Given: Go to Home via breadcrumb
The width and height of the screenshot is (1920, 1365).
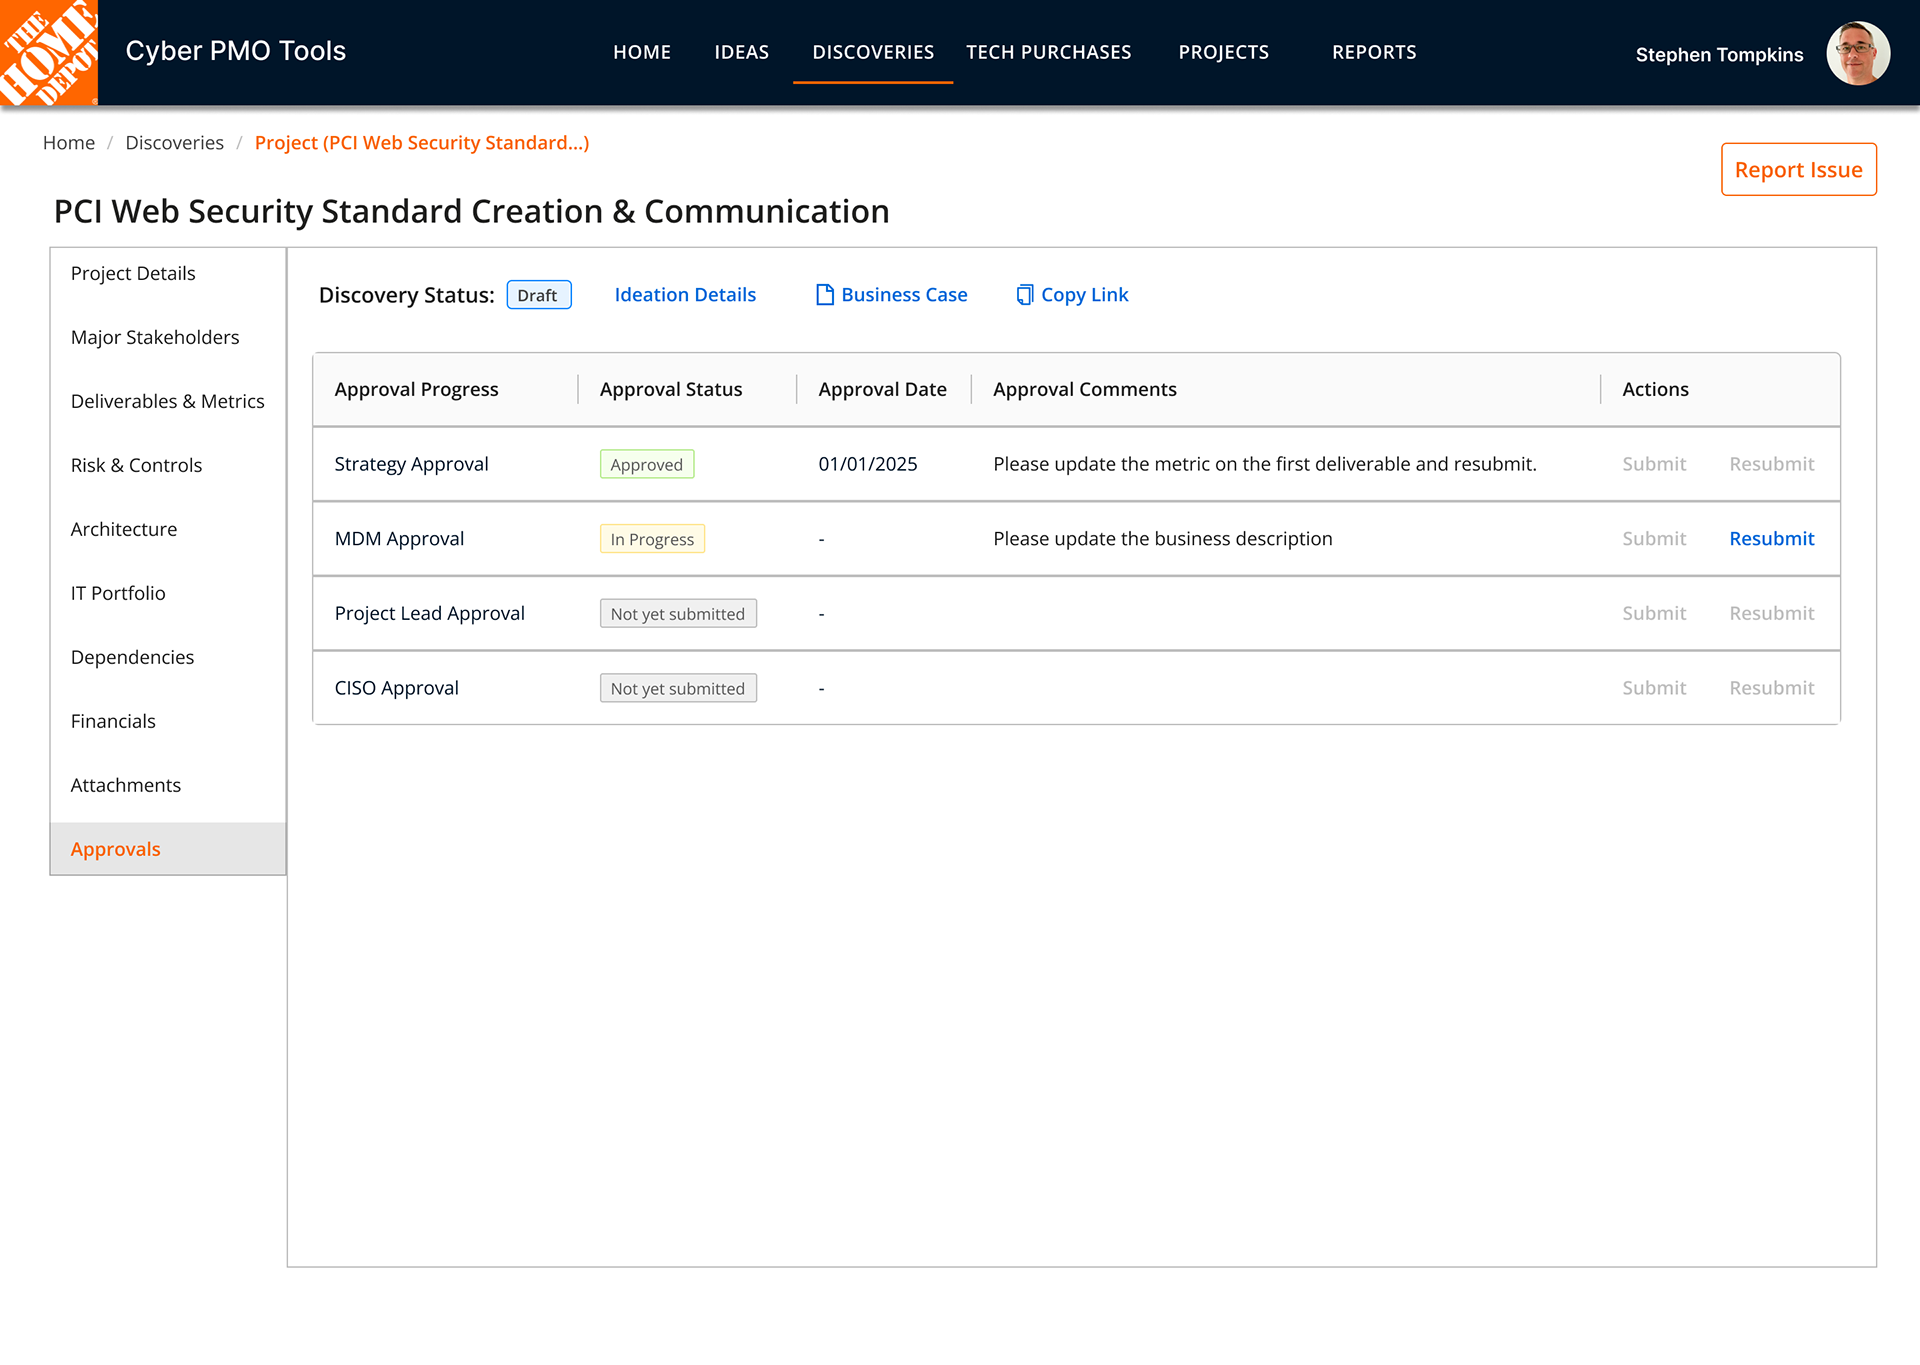Looking at the screenshot, I should pyautogui.click(x=68, y=143).
